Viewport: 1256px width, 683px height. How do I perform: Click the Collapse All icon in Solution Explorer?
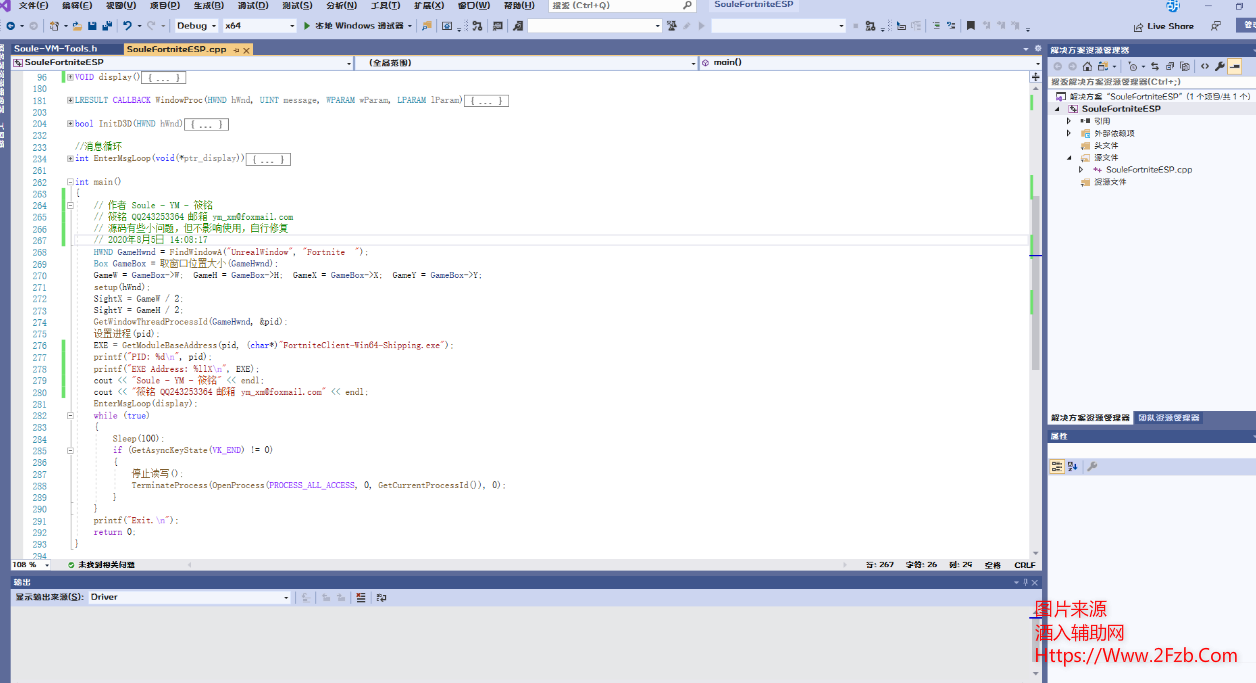tap(1172, 66)
